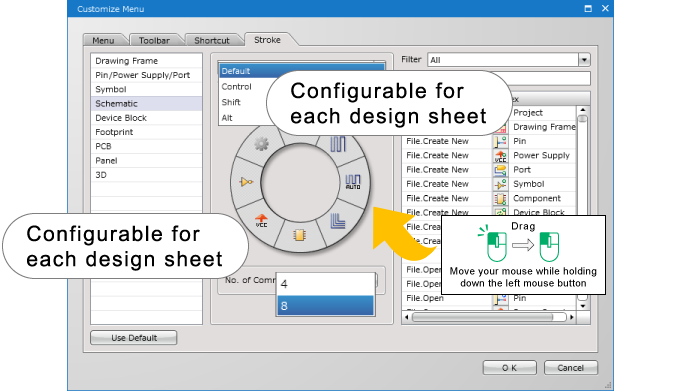681x391 pixels.
Task: Select Default in the modifier list
Action: pos(301,71)
